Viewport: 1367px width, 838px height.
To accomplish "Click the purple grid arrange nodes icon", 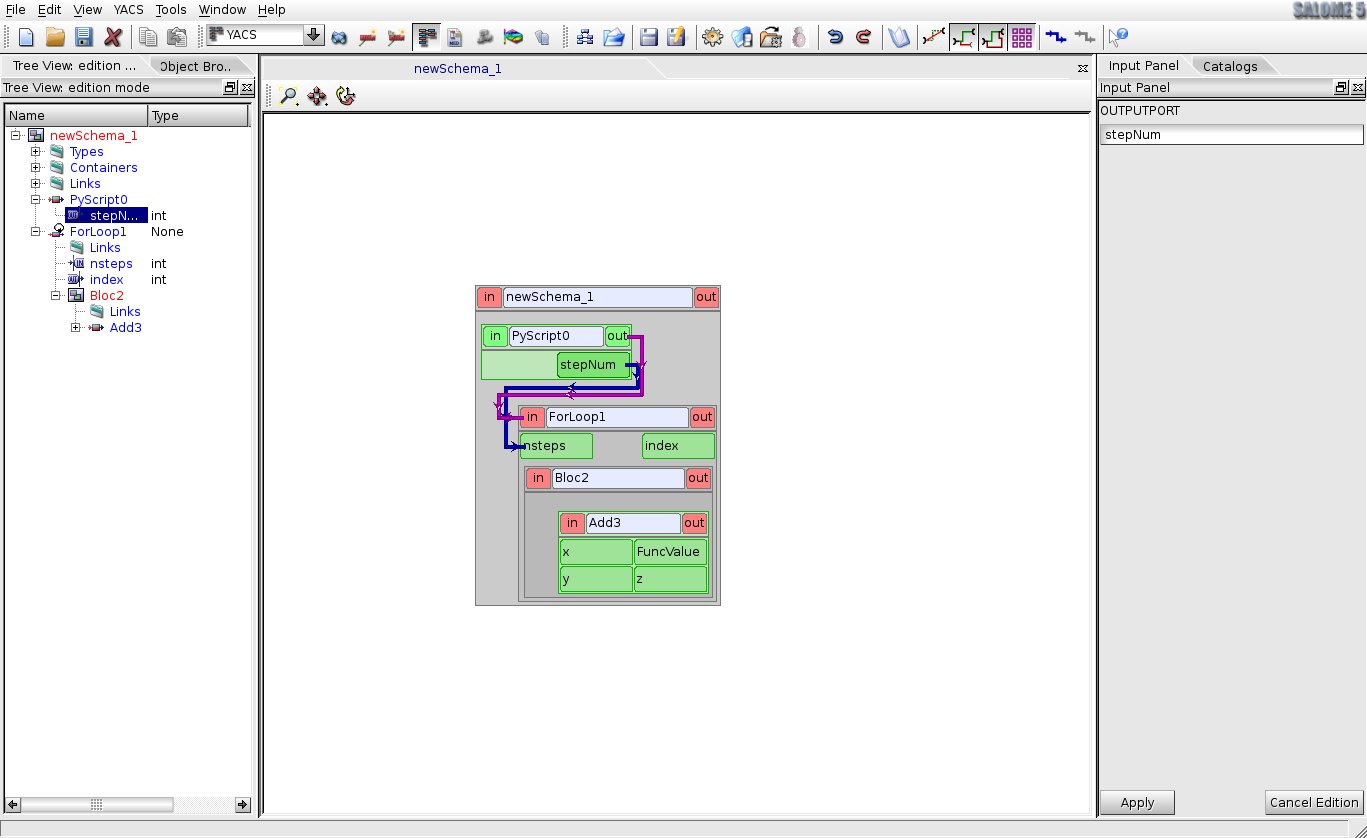I will tap(1022, 37).
